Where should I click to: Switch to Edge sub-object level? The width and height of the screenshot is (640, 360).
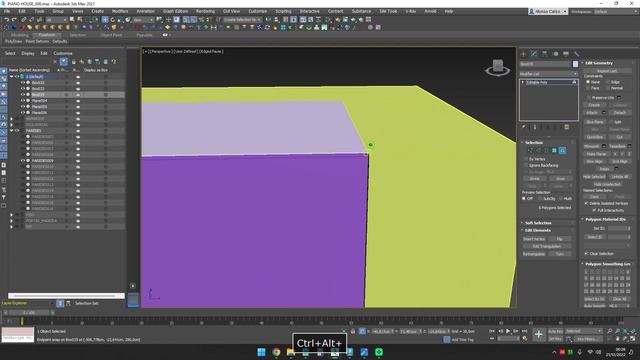coord(538,151)
